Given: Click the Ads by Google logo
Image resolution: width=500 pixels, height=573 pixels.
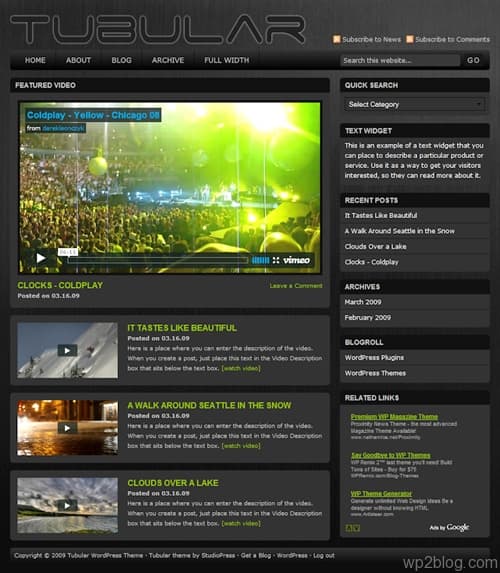Looking at the screenshot, I should click(x=449, y=527).
